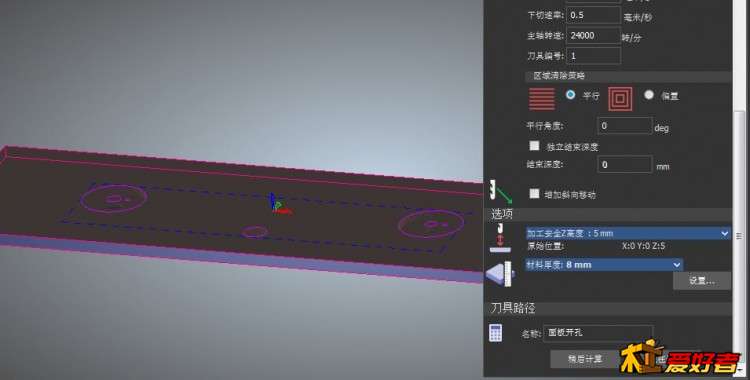Click the material thickness block icon
Image resolution: width=750 pixels, height=380 pixels.
500,274
